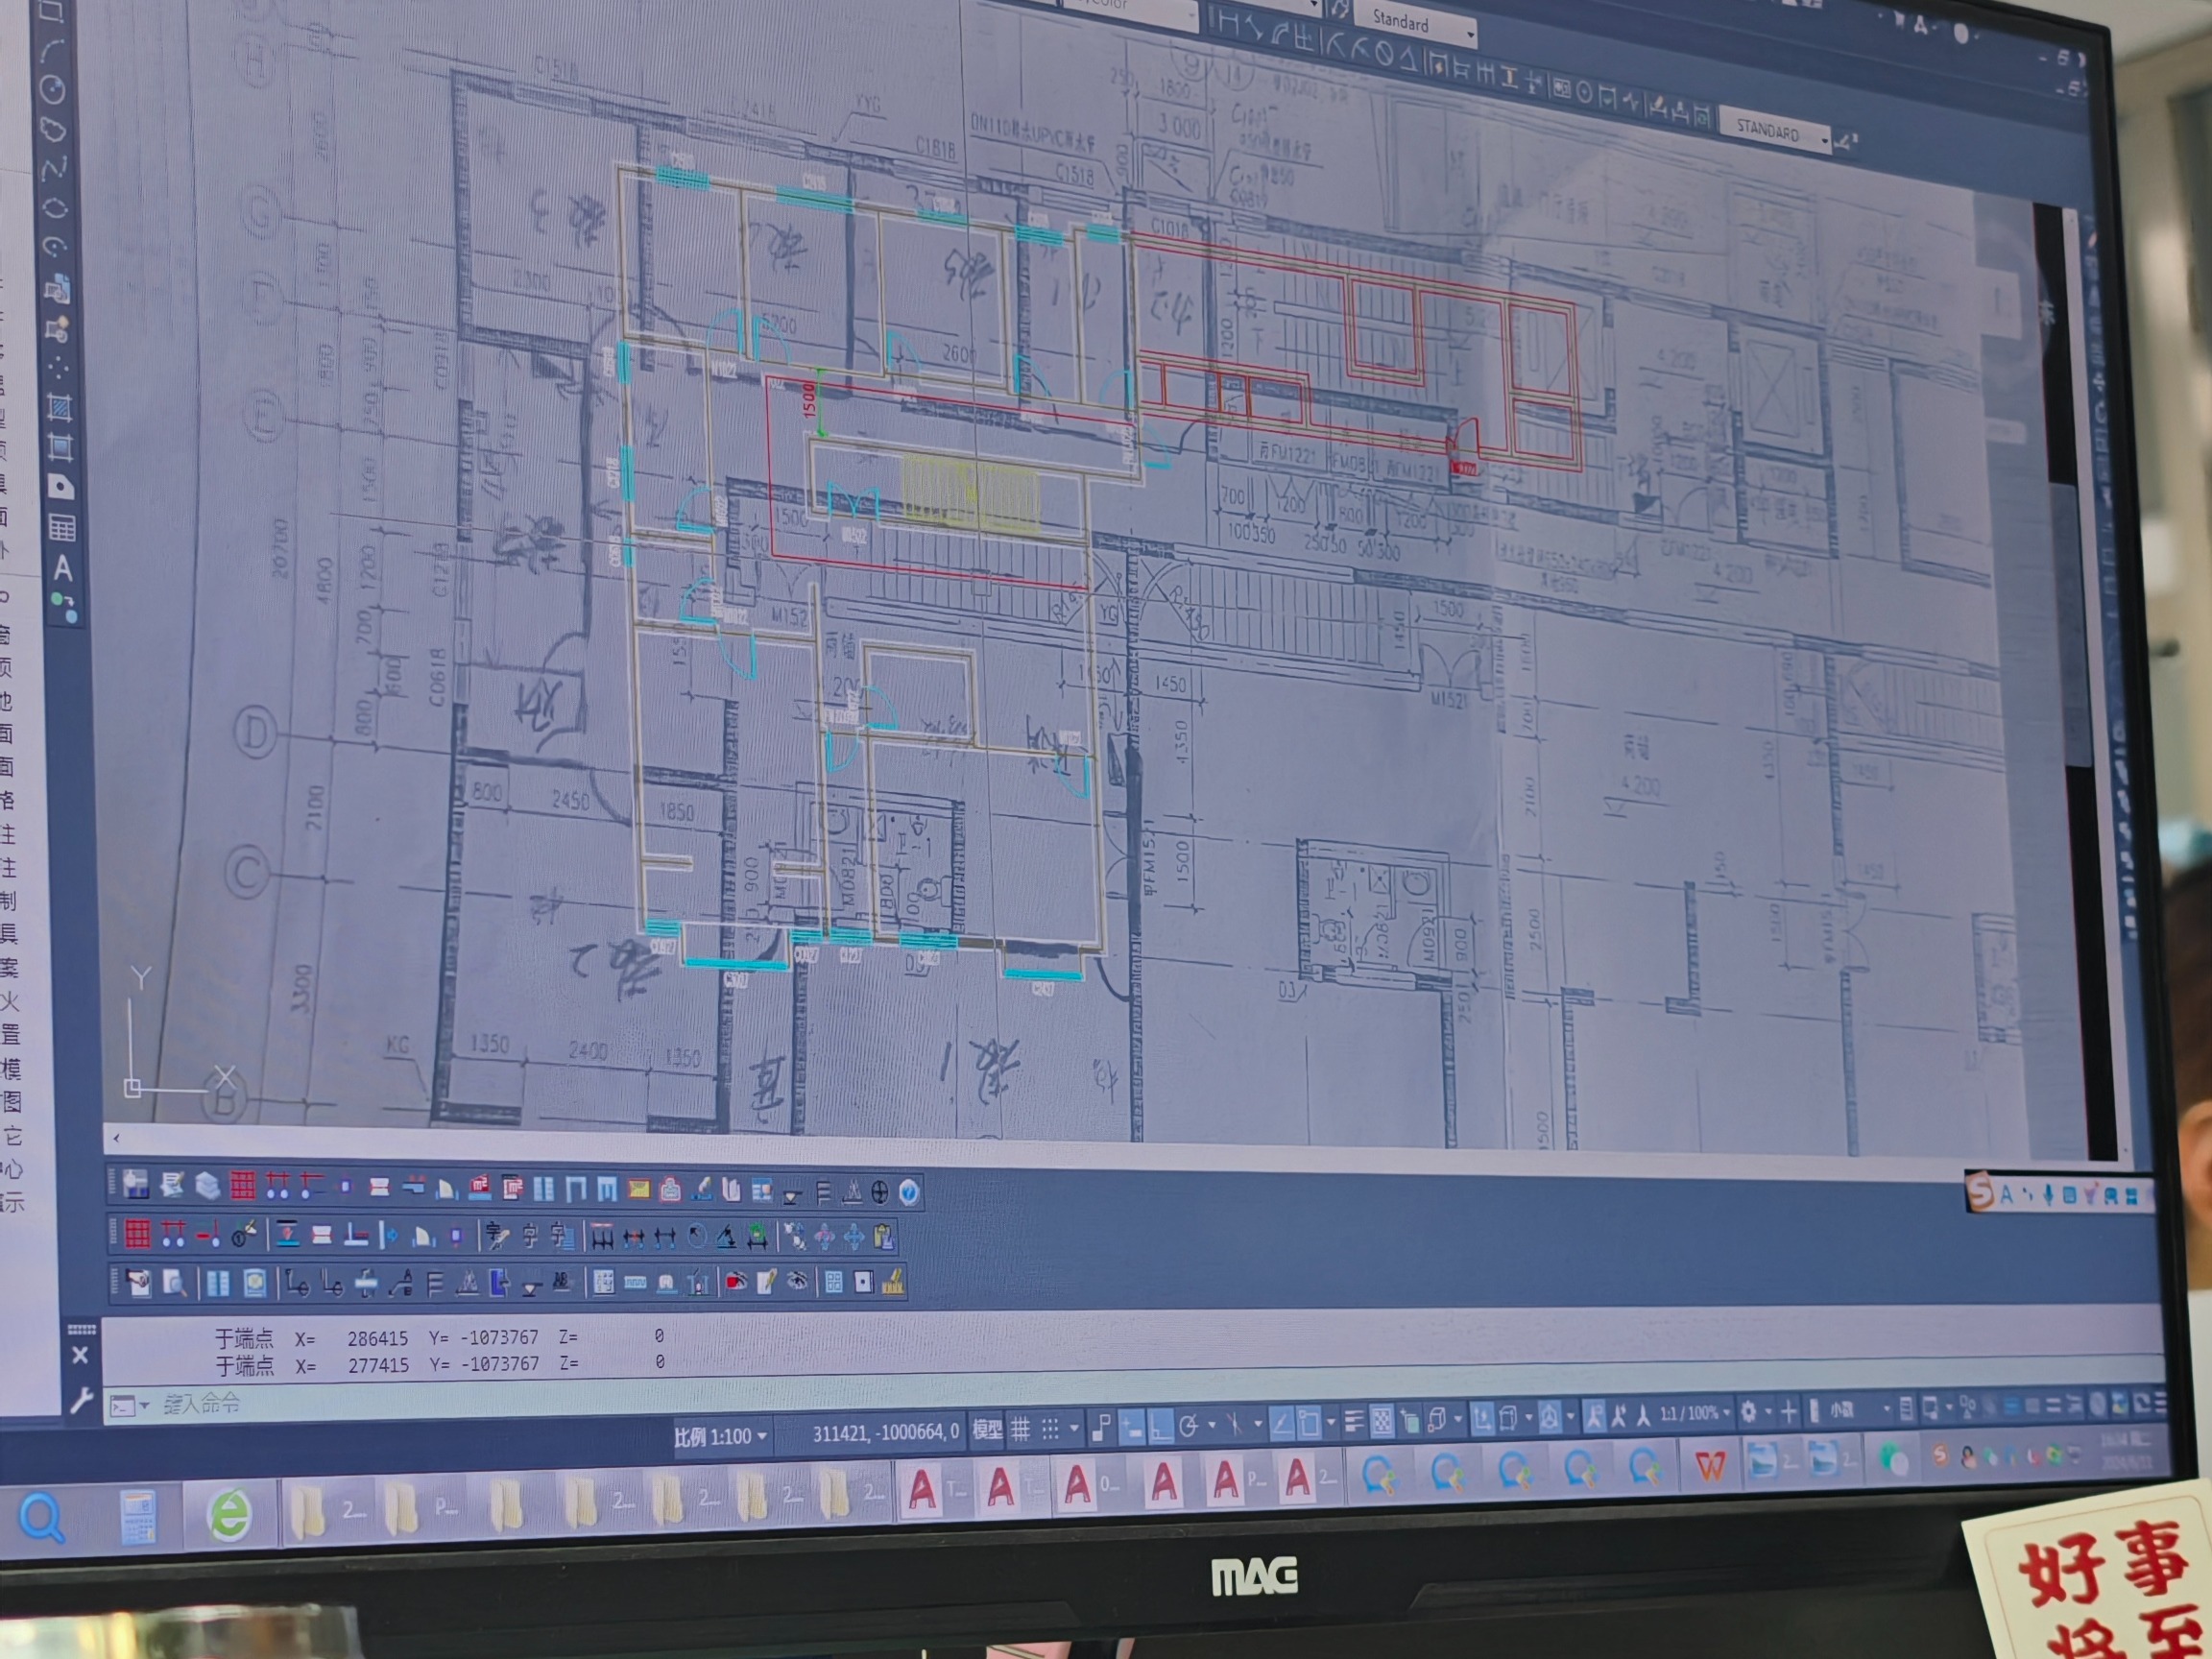This screenshot has width=2212, height=1659.
Task: Click the red eye toolbar icon
Action: click(x=736, y=1281)
